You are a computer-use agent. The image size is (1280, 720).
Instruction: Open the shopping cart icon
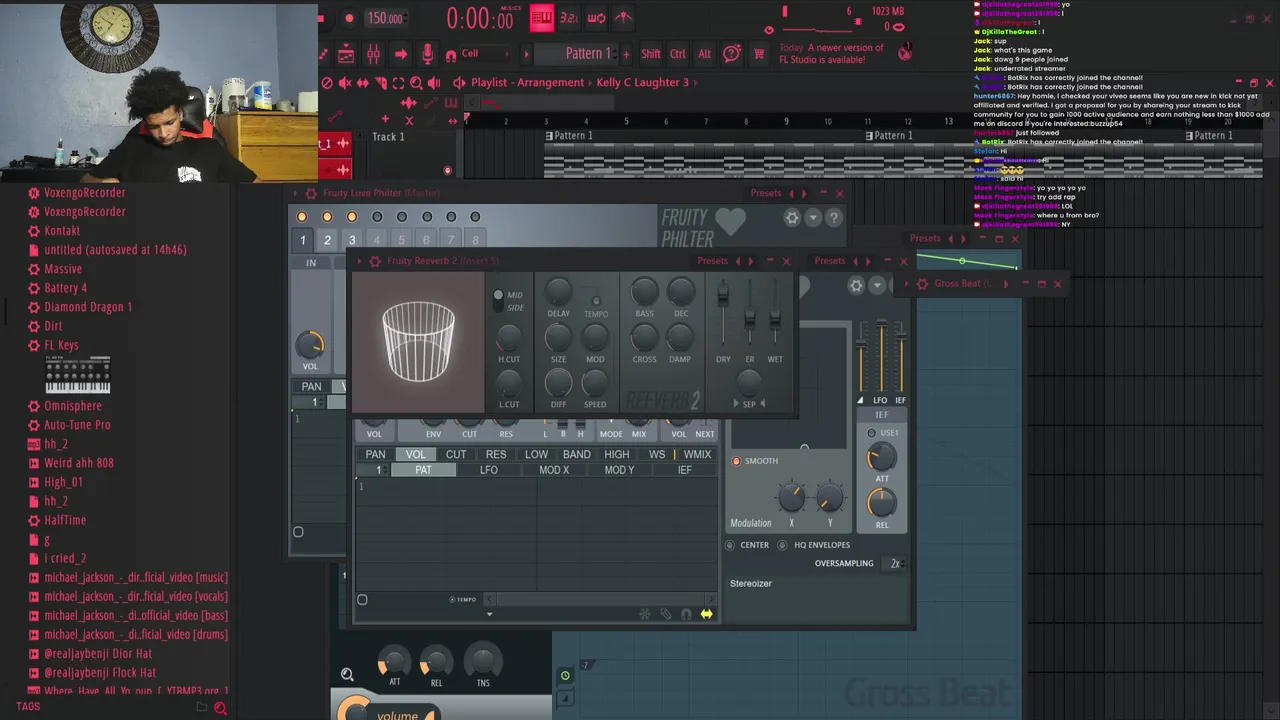[x=759, y=54]
